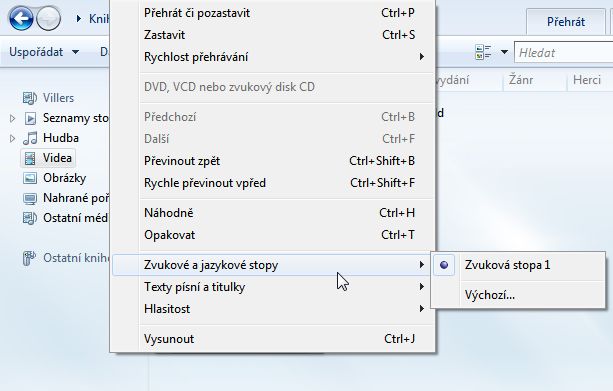Screen dimensions: 613x391
Task: Expand the Seznamy stop tree node
Action: pyautogui.click(x=13, y=118)
